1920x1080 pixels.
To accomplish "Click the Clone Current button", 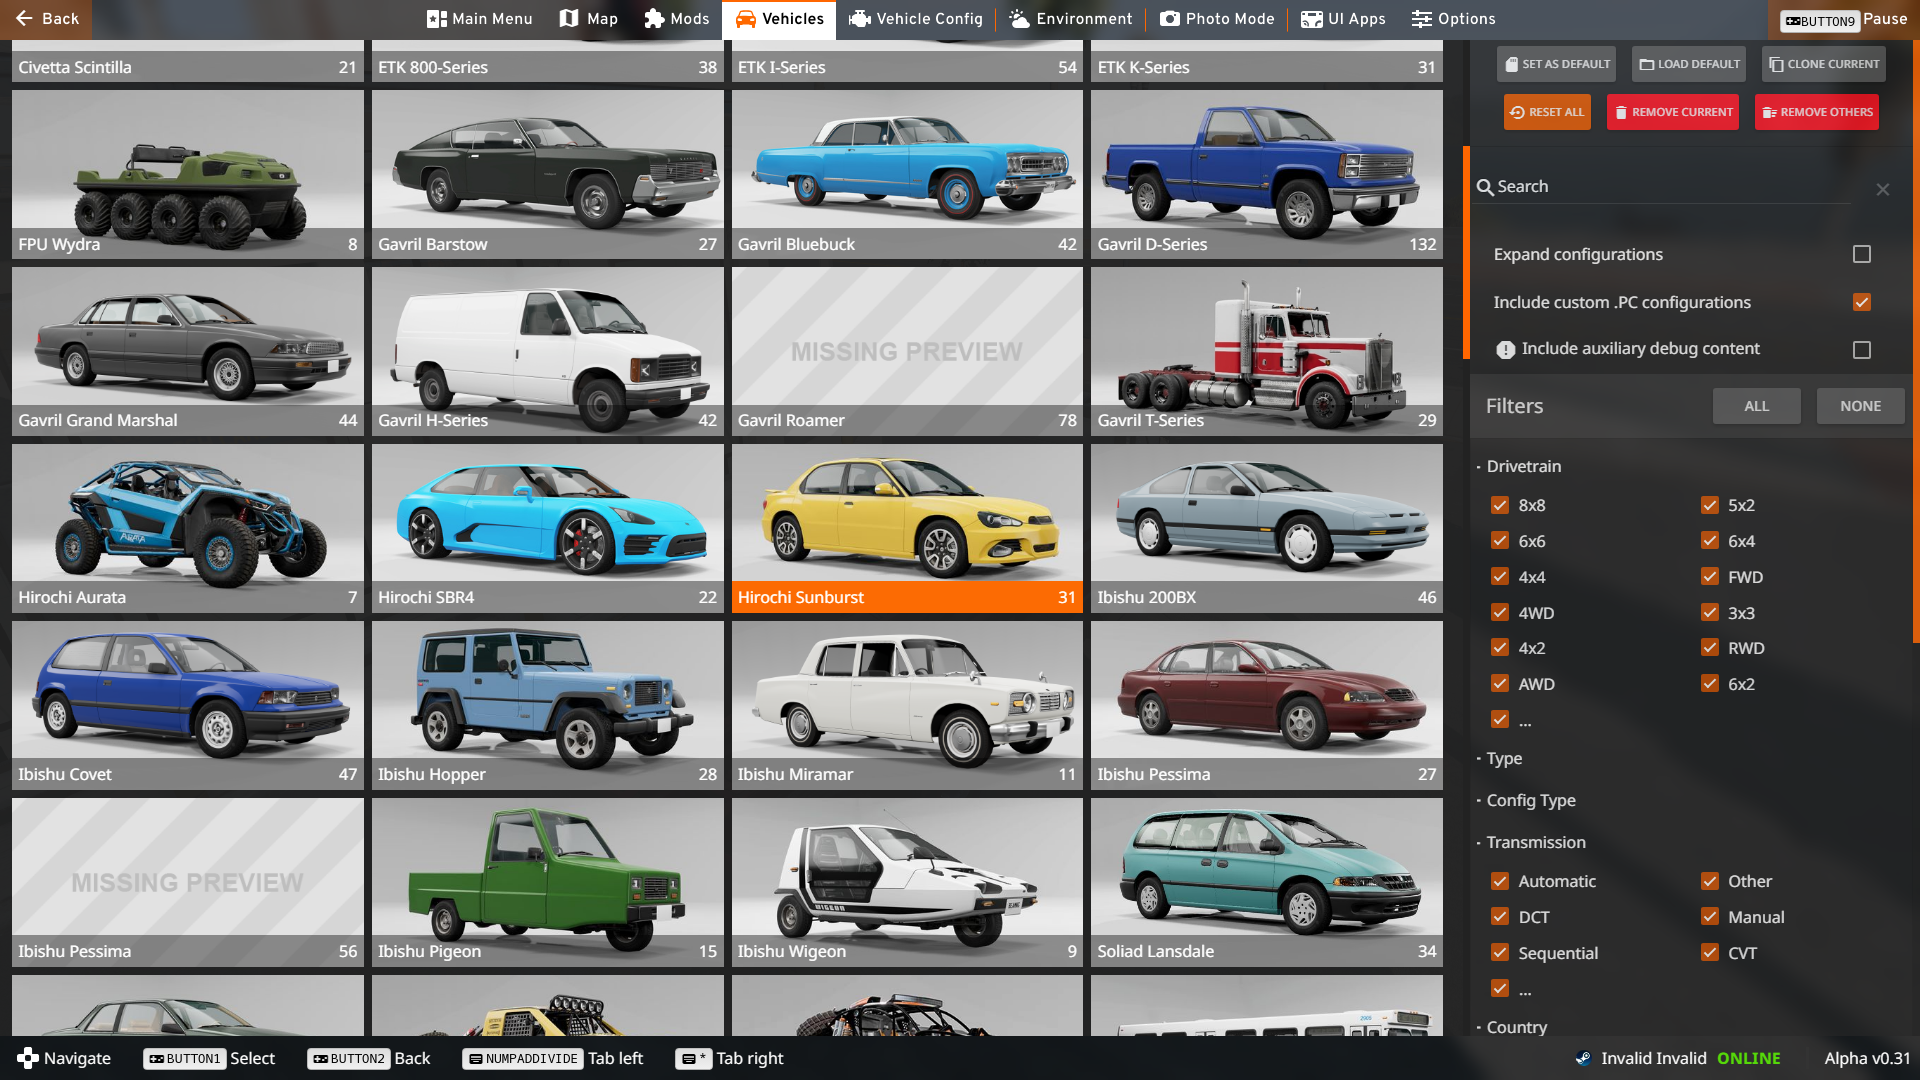I will (x=1824, y=64).
